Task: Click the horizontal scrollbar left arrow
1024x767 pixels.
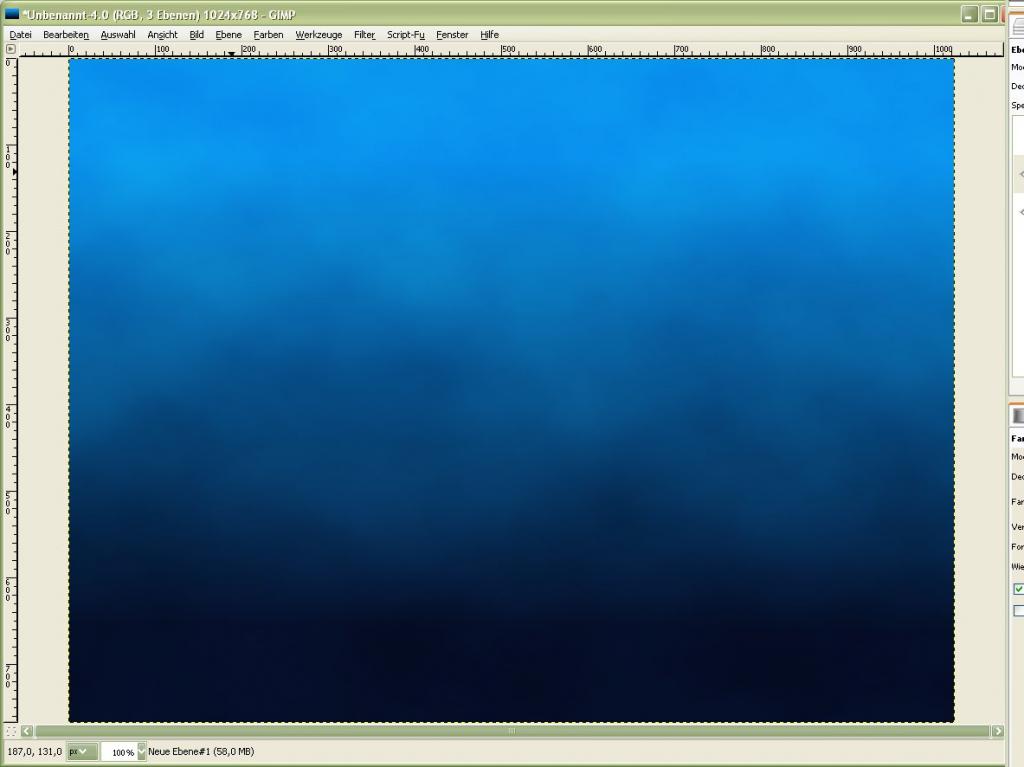Action: (x=27, y=731)
